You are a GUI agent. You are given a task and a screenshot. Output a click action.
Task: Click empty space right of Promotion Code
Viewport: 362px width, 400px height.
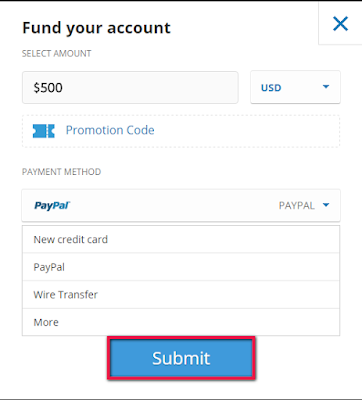tap(247, 131)
